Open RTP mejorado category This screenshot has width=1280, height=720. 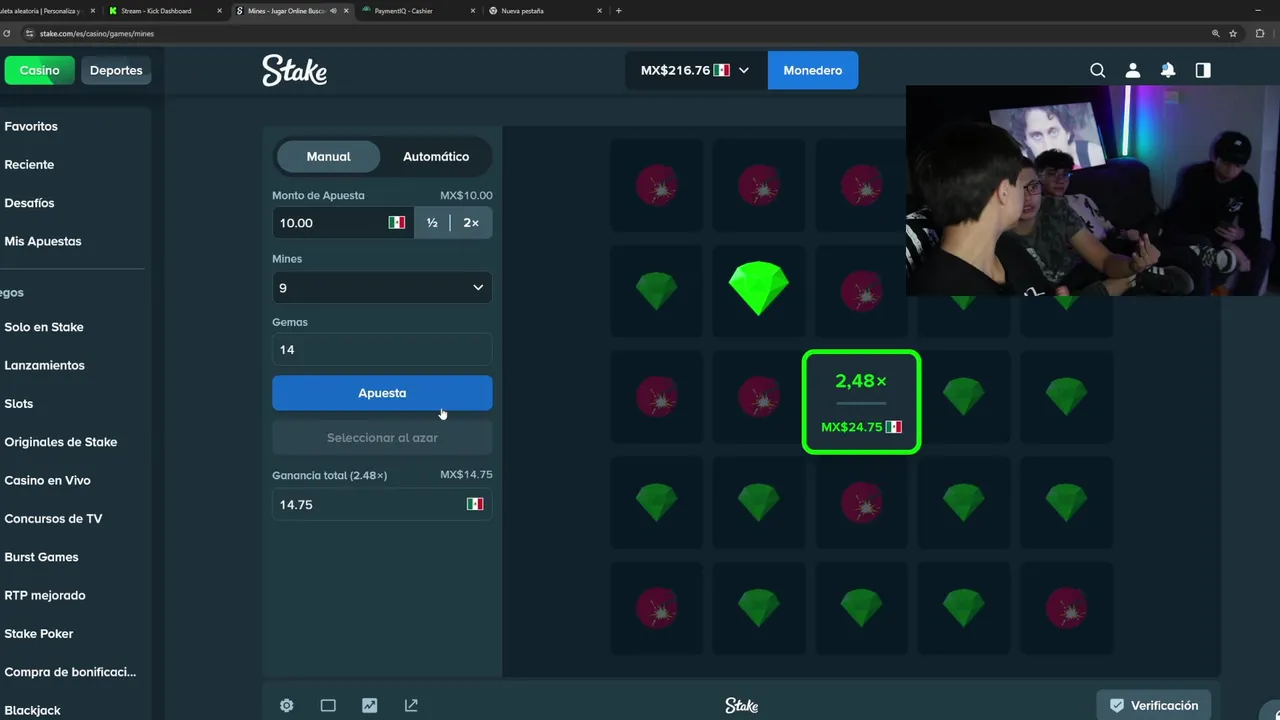click(45, 595)
